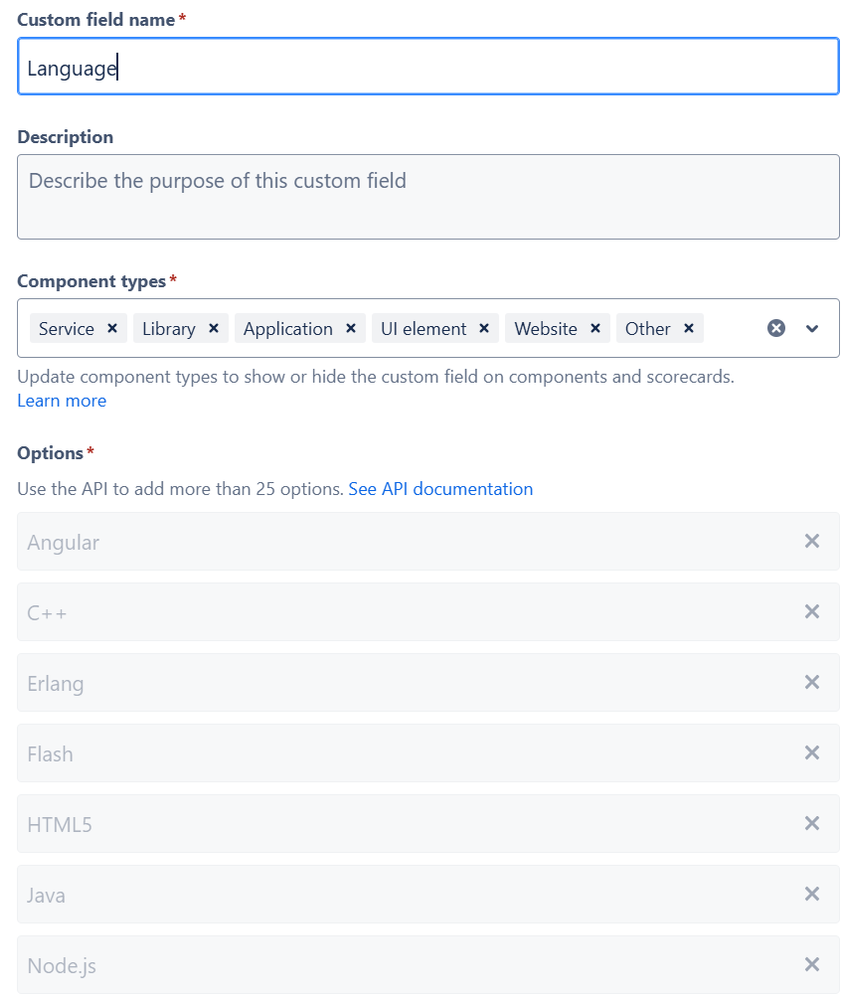848x999 pixels.
Task: Click the Custom field name input
Action: (424, 65)
